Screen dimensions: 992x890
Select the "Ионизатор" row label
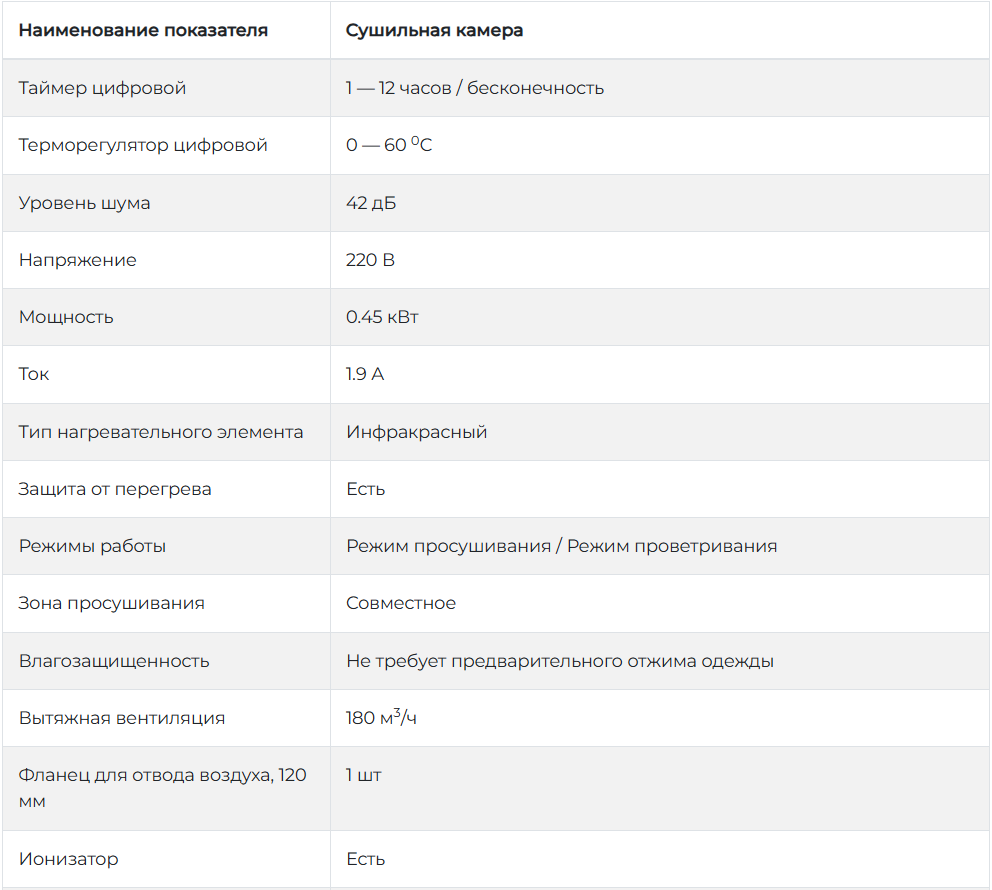(x=68, y=859)
